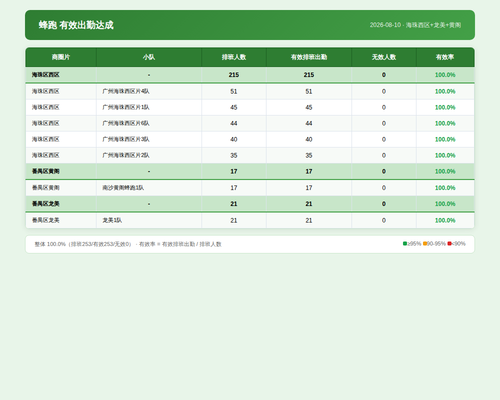500x400 pixels.
Task: Click team 广州海珠西区片6队
Action: 126,123
